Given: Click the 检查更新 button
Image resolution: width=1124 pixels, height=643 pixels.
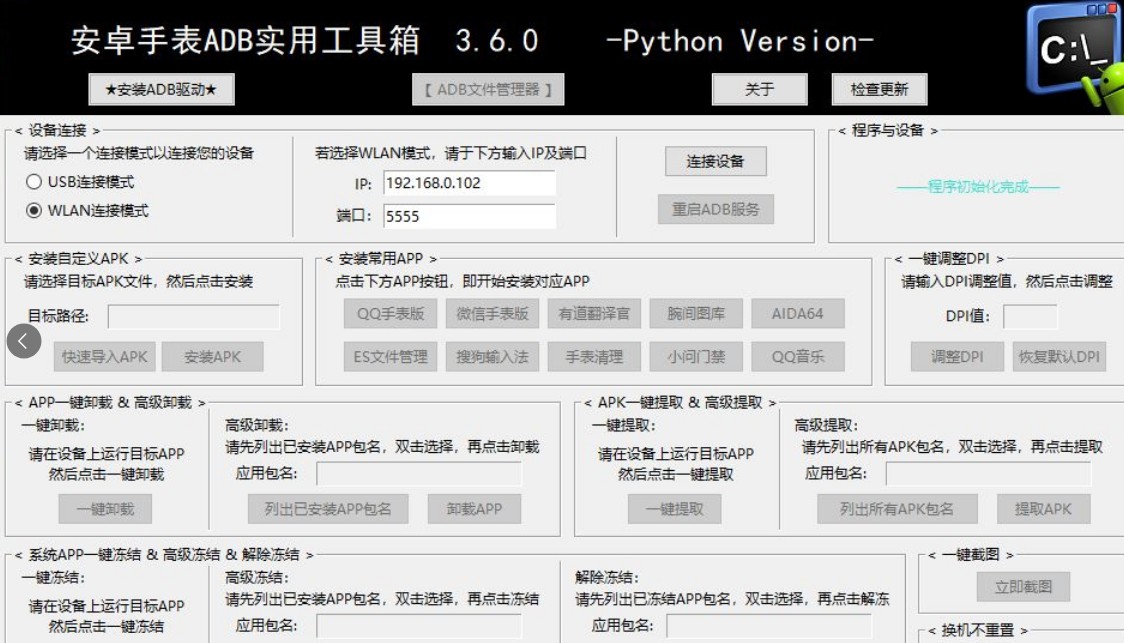Looking at the screenshot, I should point(879,89).
